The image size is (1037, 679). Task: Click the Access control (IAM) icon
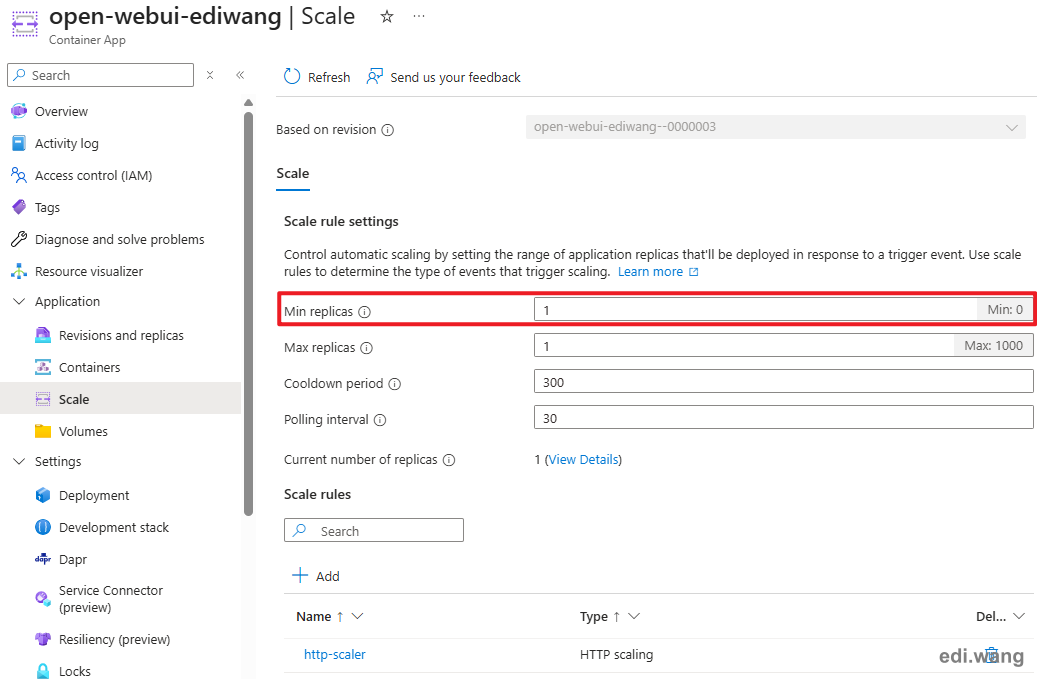19,175
